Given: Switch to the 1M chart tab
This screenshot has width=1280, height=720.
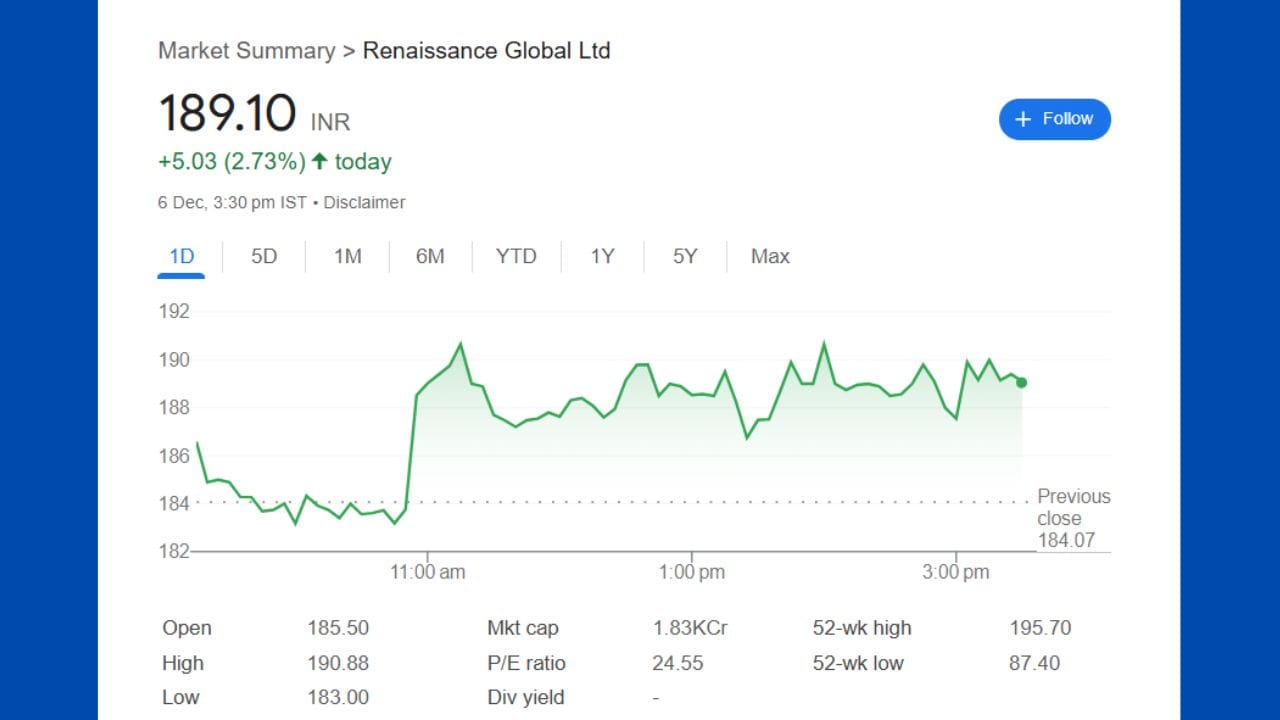Looking at the screenshot, I should tap(347, 257).
